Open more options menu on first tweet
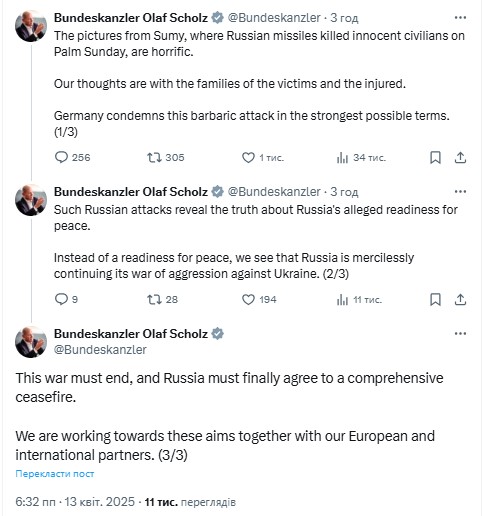Viewport: 484px width, 516px height. pos(460,18)
